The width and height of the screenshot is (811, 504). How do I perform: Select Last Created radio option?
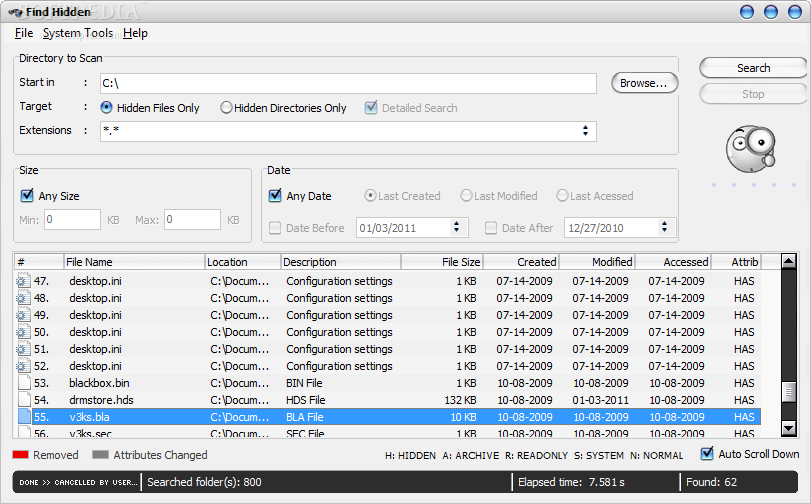coord(370,196)
